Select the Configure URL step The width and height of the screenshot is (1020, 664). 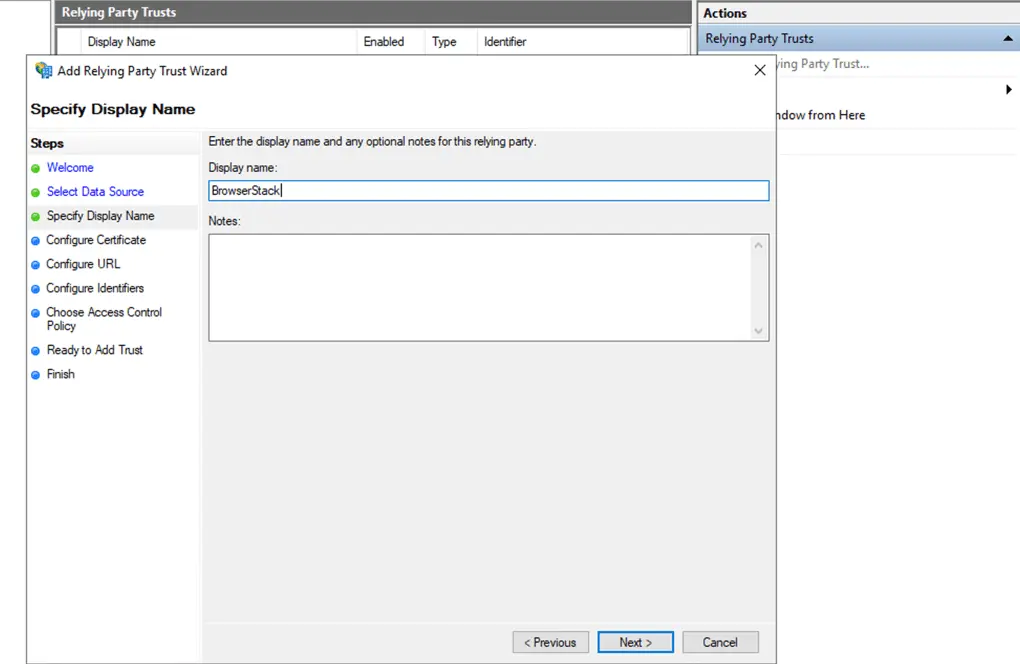(x=83, y=264)
